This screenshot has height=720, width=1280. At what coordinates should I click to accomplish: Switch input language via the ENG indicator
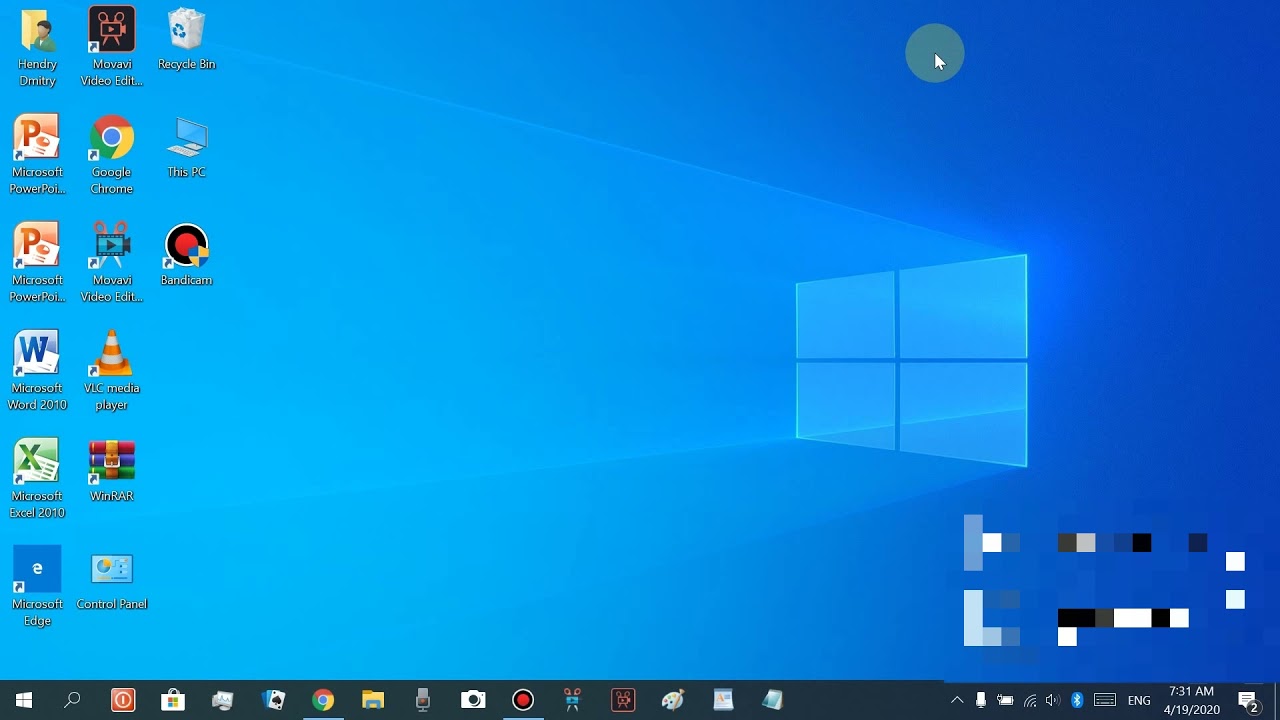click(1139, 700)
